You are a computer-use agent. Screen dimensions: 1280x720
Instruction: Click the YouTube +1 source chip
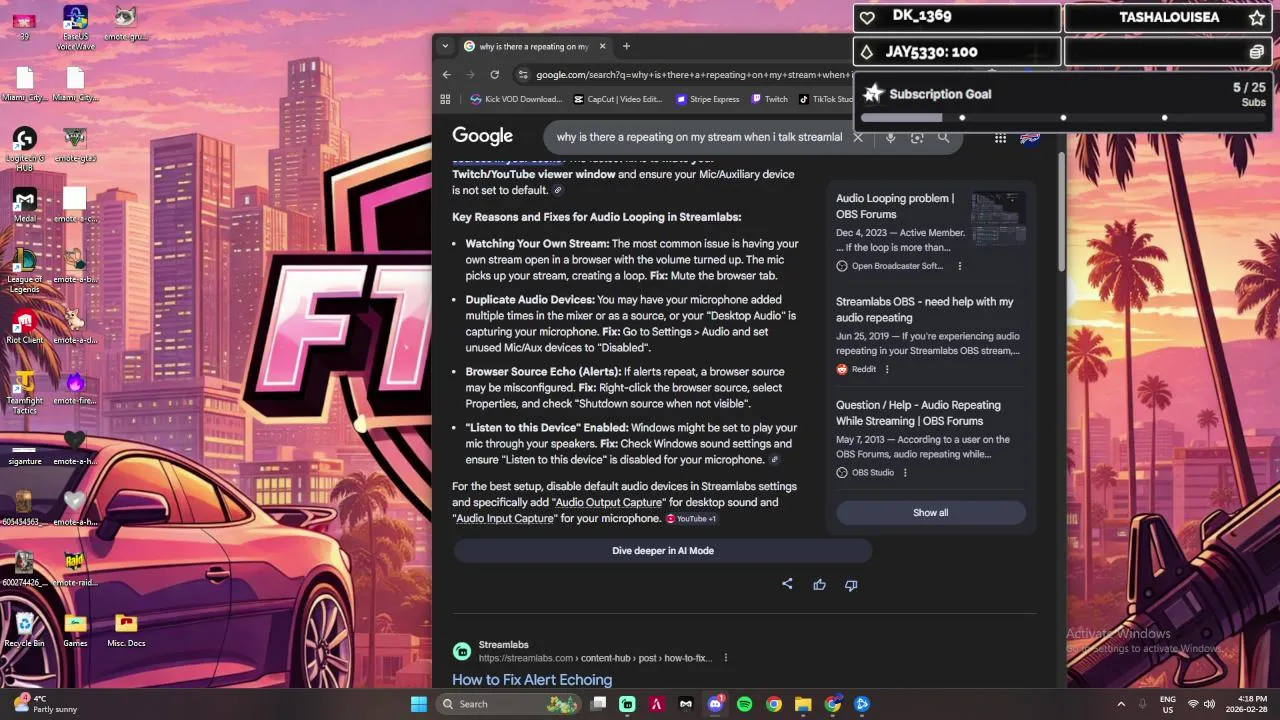point(691,519)
